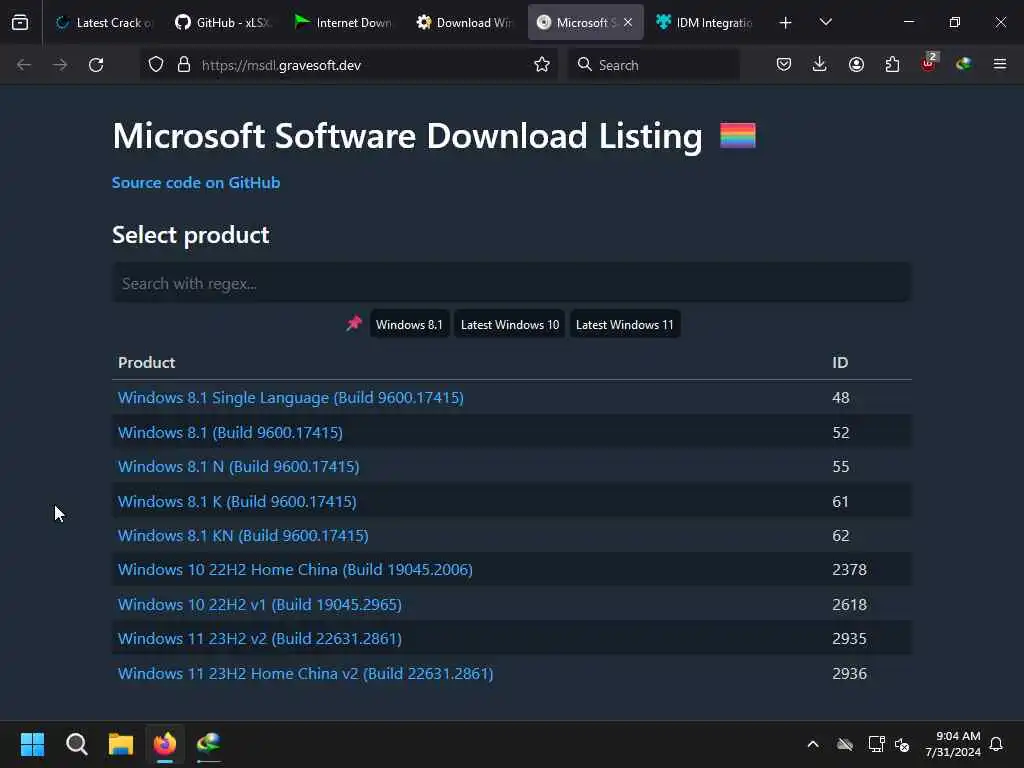Screen dimensions: 1024x768
Task: Focus the Search with regex field
Action: (x=511, y=283)
